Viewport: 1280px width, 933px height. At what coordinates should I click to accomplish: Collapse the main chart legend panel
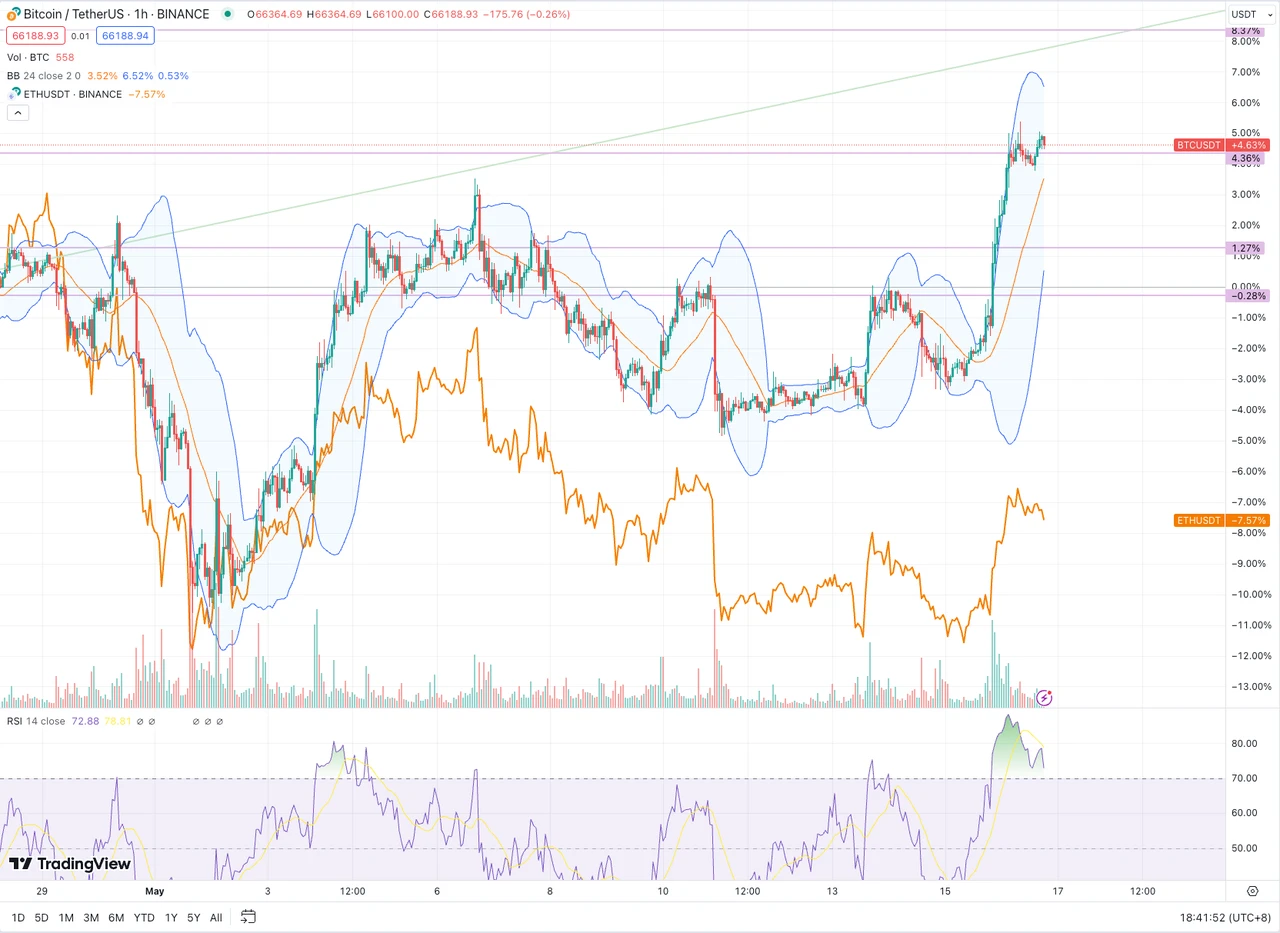pos(17,112)
